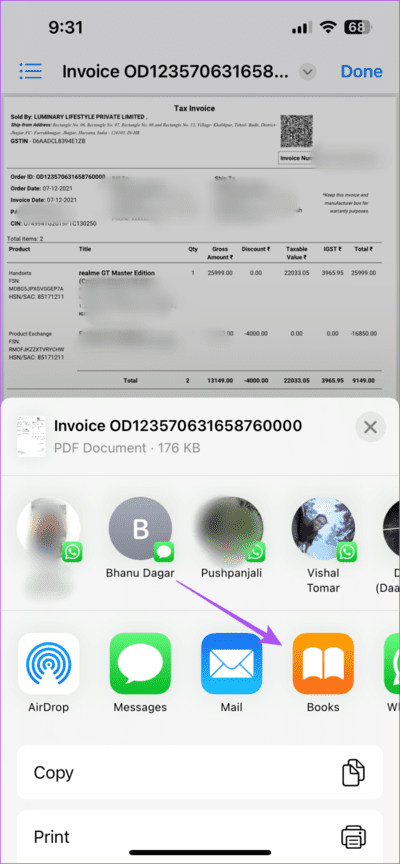Tap the QR code on the invoice
Screen dimensions: 400x864
[296, 131]
